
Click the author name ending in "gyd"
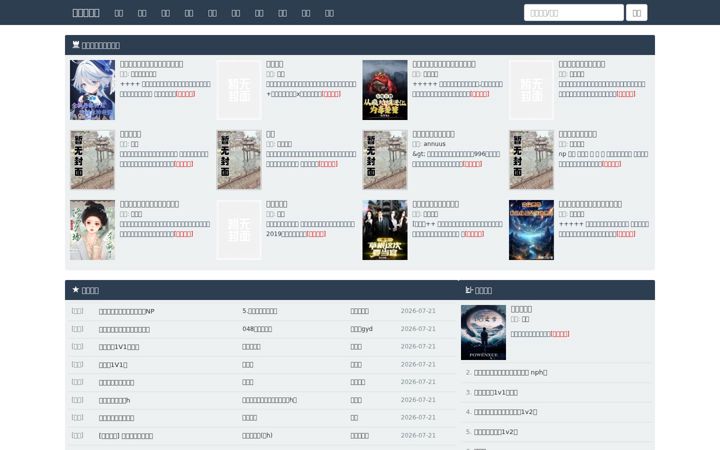pyautogui.click(x=361, y=329)
